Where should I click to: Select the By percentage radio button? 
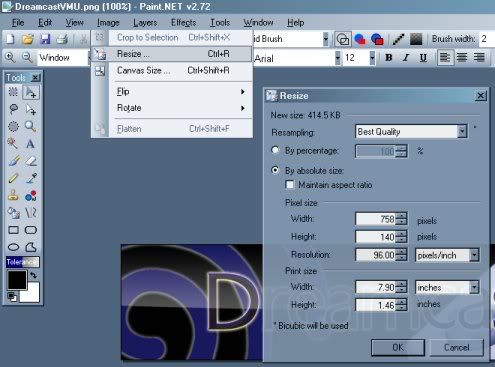[275, 150]
